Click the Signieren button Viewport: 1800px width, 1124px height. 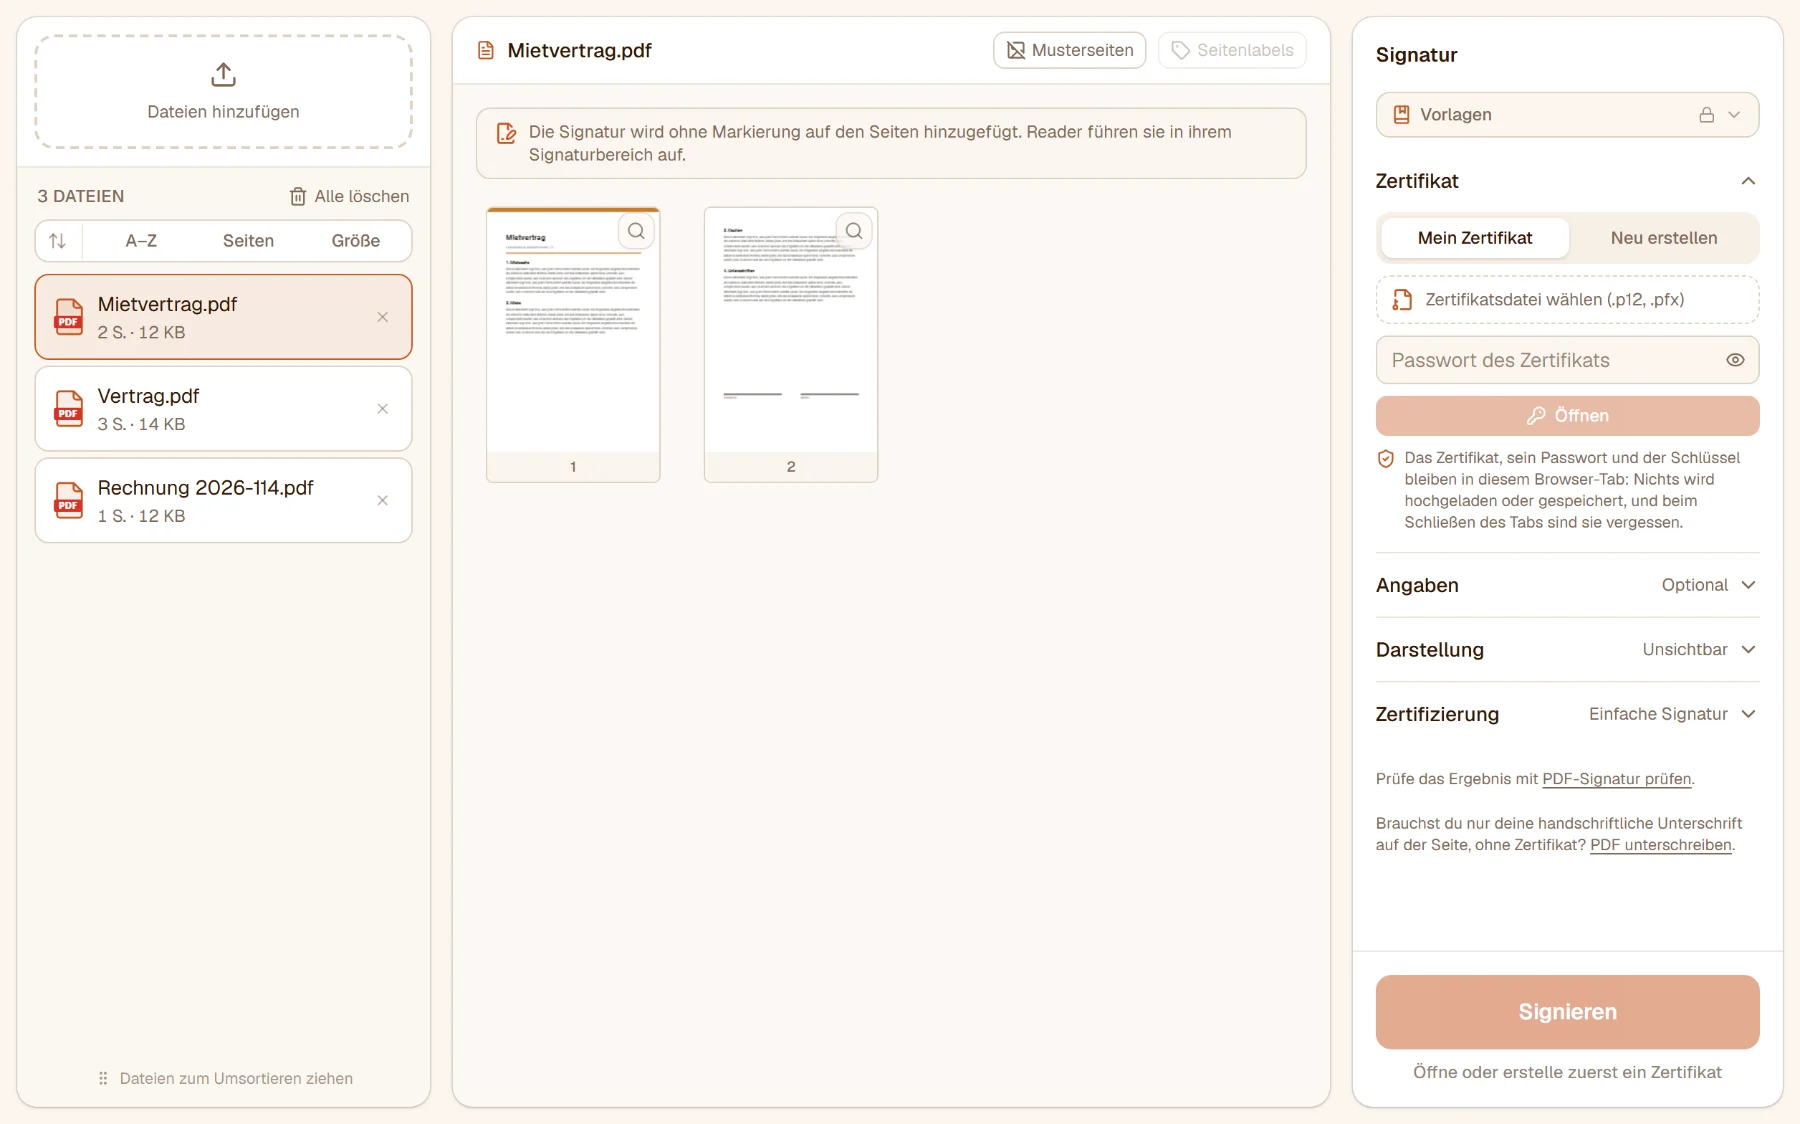(1567, 1012)
